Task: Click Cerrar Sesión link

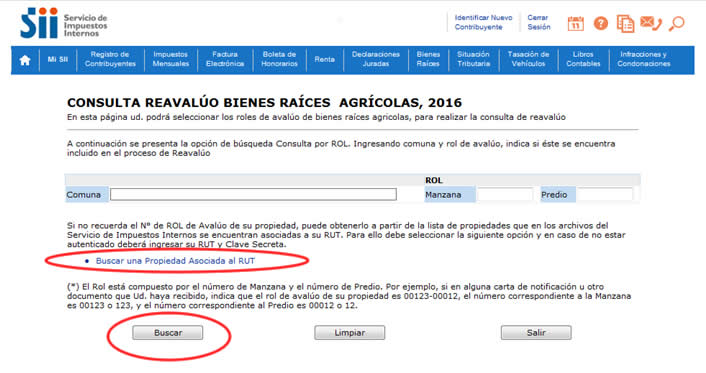Action: pyautogui.click(x=539, y=22)
